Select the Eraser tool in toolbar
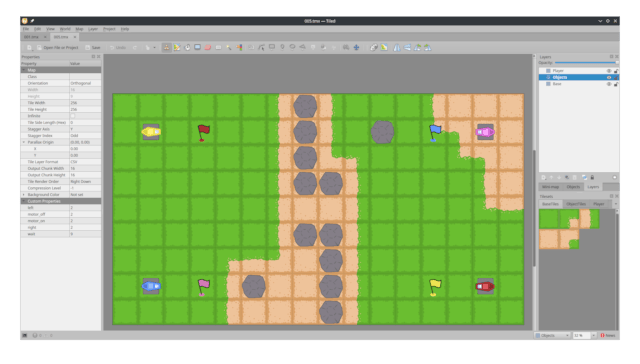Image resolution: width=640 pixels, height=364 pixels. (x=208, y=48)
